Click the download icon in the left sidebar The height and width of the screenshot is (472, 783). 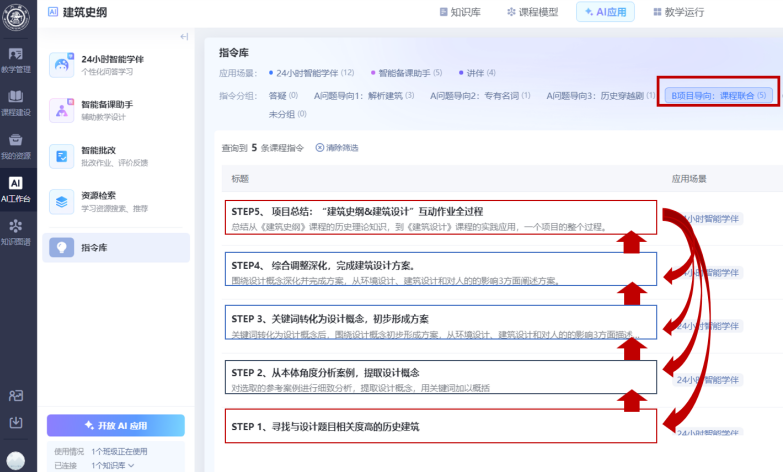coord(15,422)
